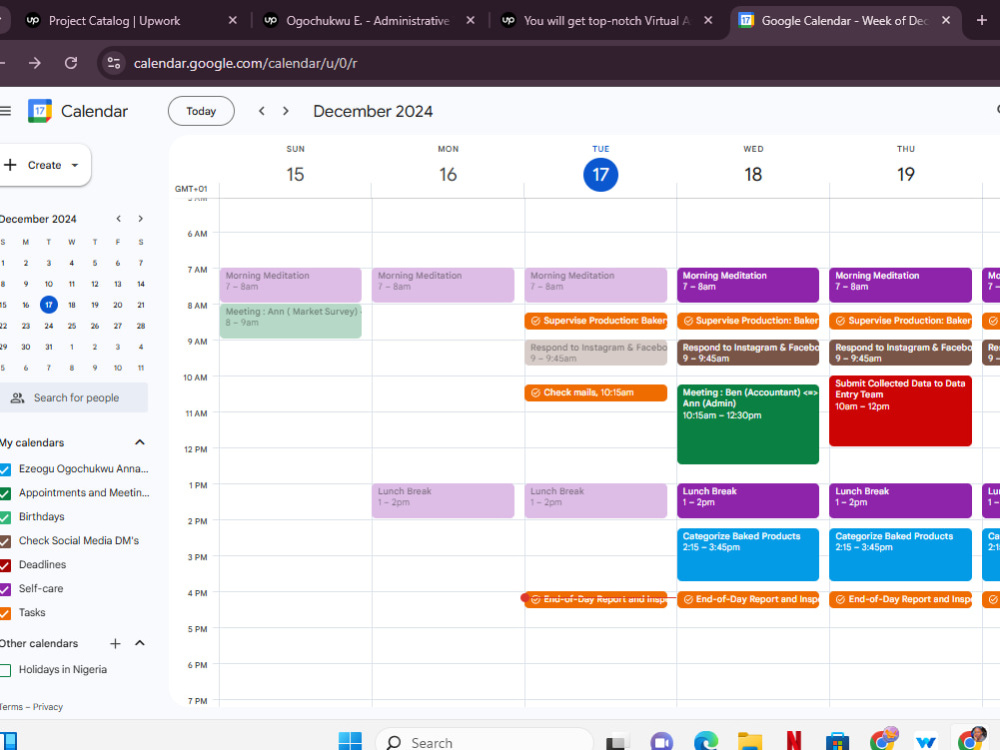Open Microsoft Edge from taskbar
The width and height of the screenshot is (1000, 750).
(x=706, y=742)
